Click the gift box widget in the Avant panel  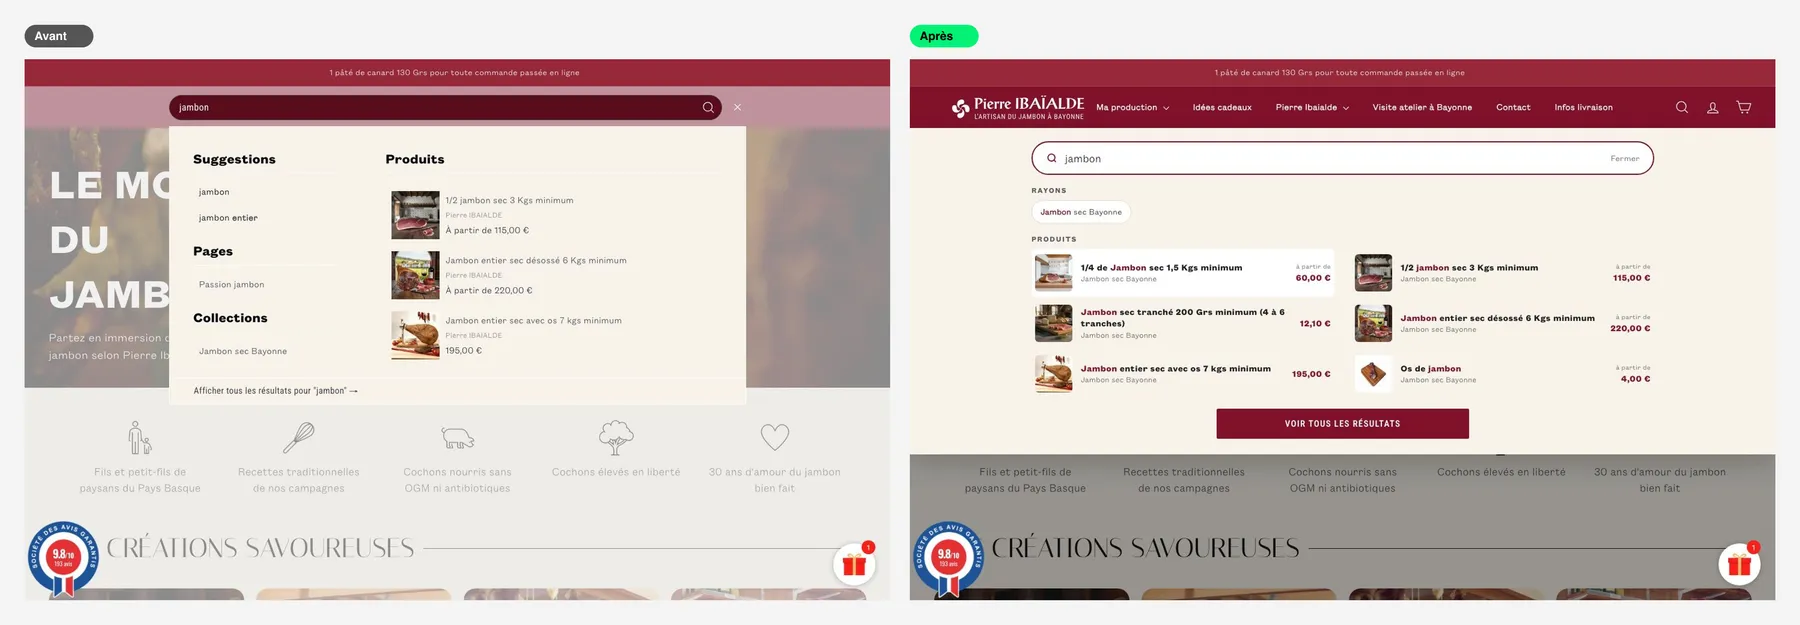[854, 564]
